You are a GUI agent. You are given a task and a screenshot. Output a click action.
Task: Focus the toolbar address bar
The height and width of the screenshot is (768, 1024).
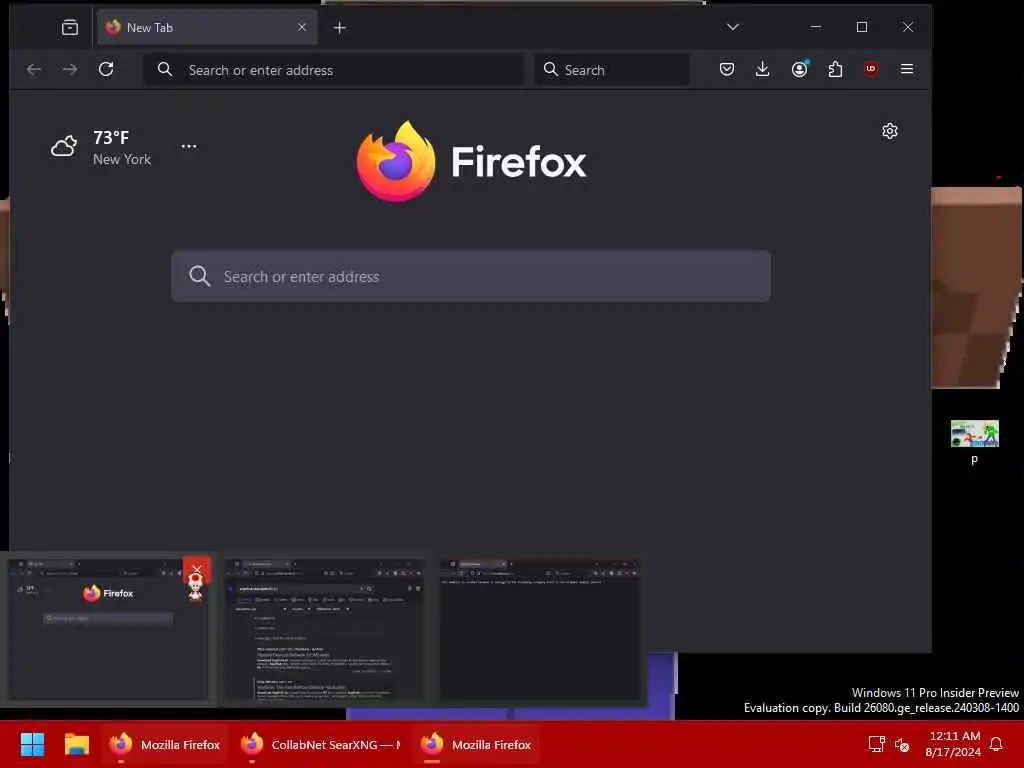coord(334,70)
